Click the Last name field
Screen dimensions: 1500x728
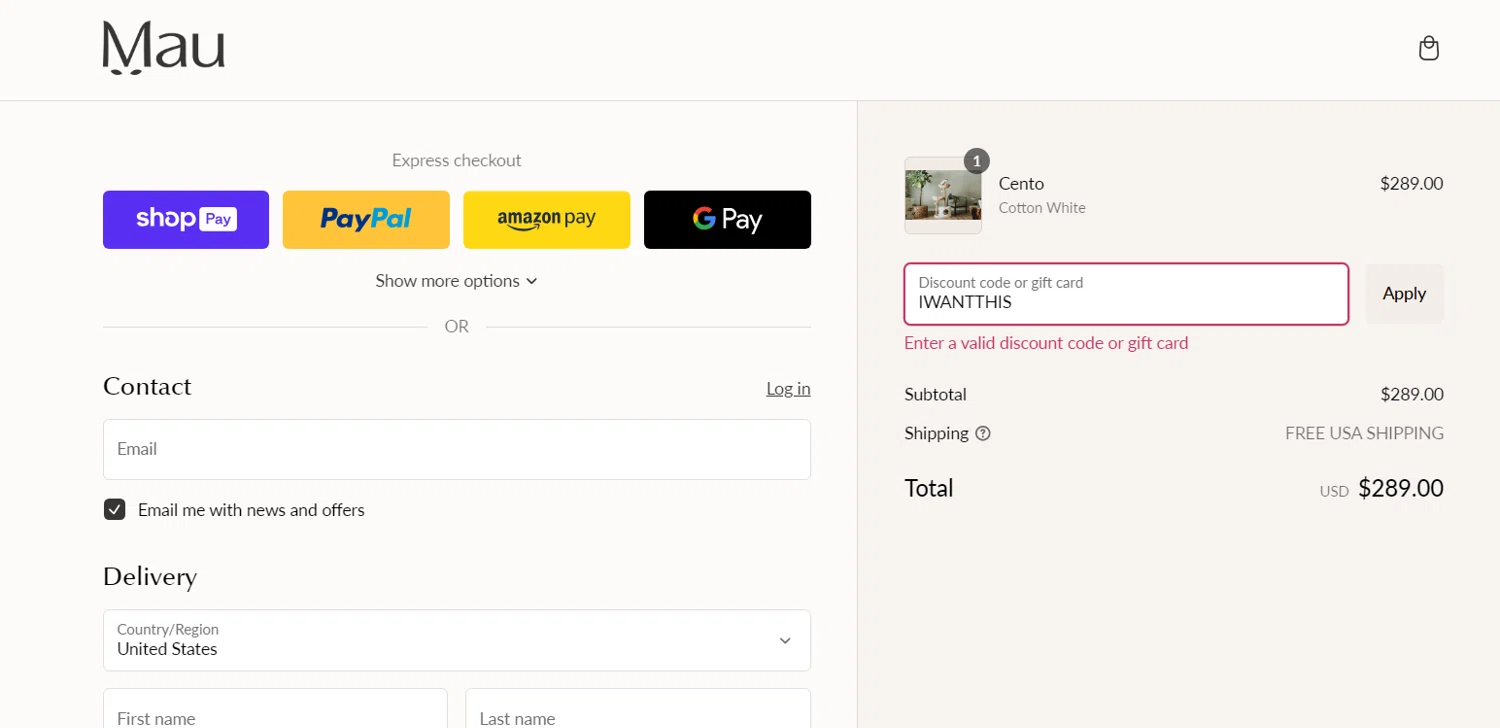tap(638, 708)
